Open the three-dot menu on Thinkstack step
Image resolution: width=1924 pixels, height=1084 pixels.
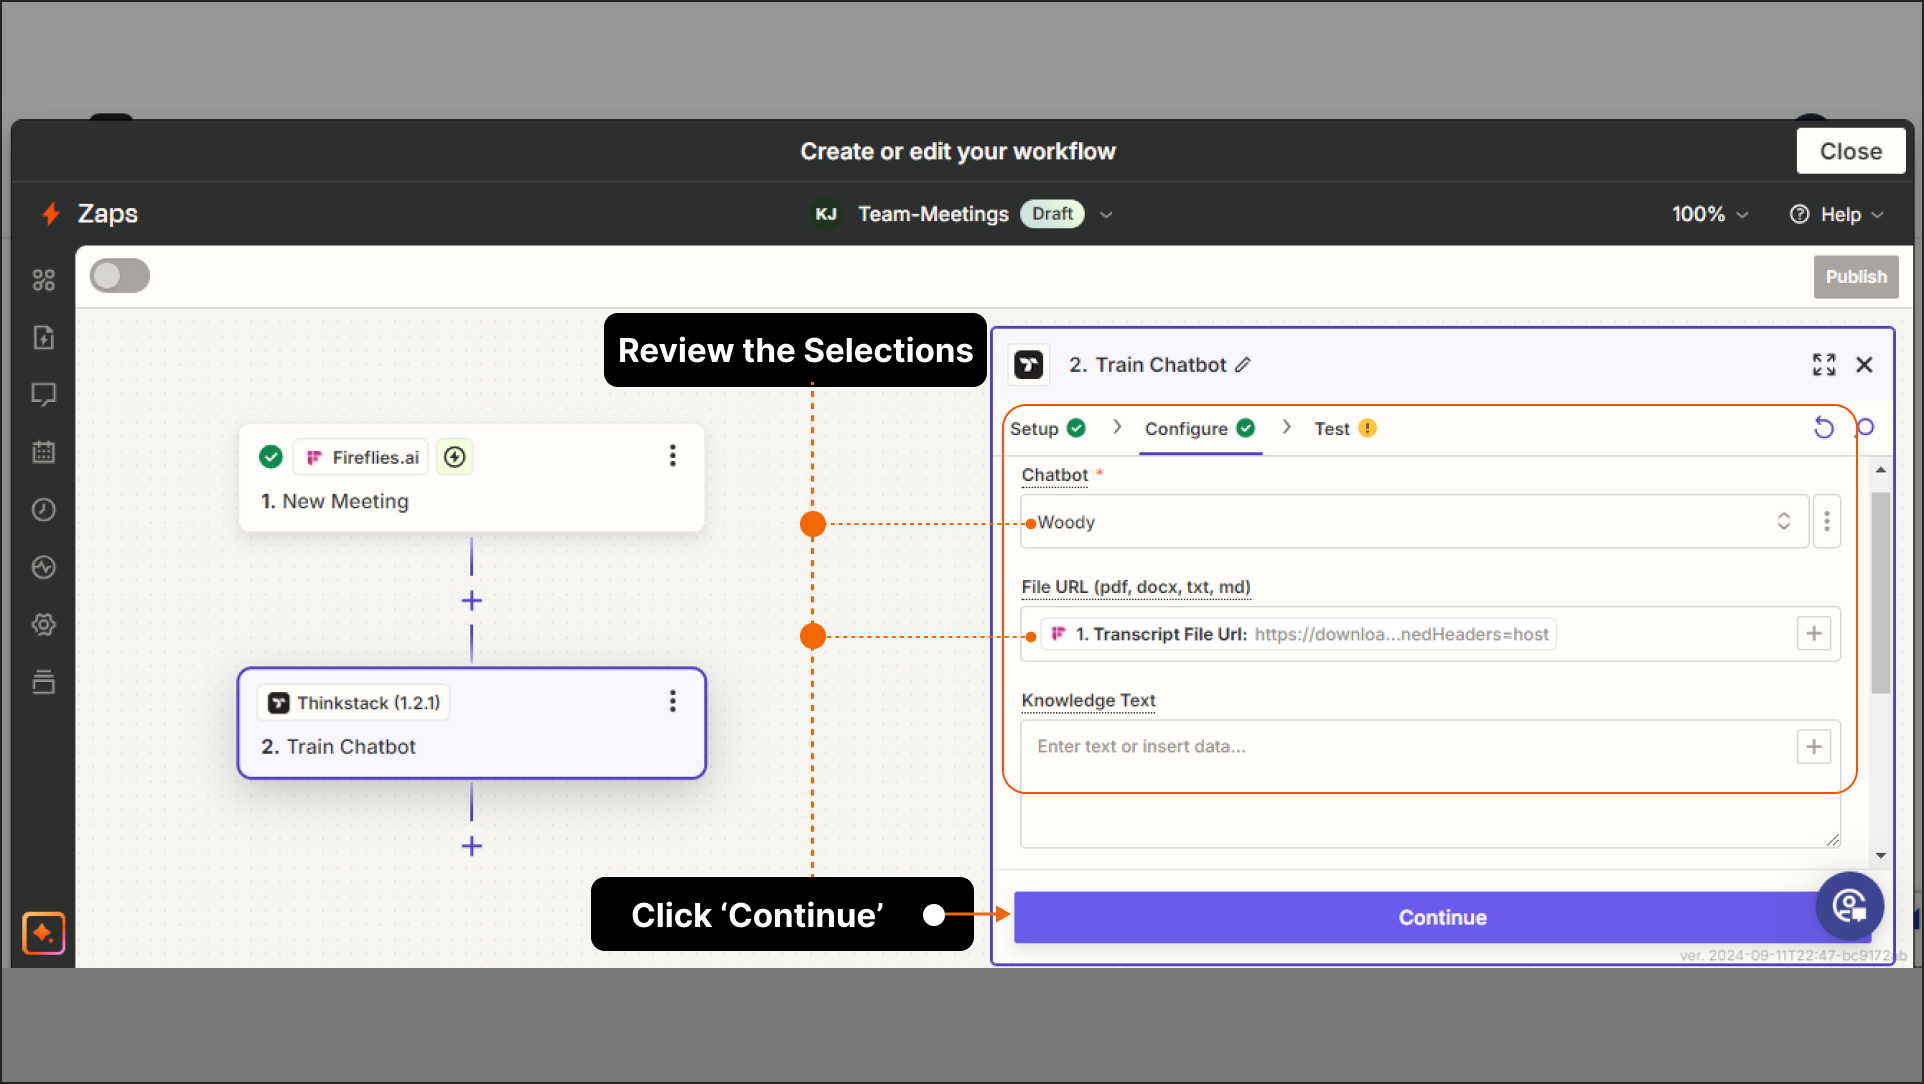coord(673,701)
